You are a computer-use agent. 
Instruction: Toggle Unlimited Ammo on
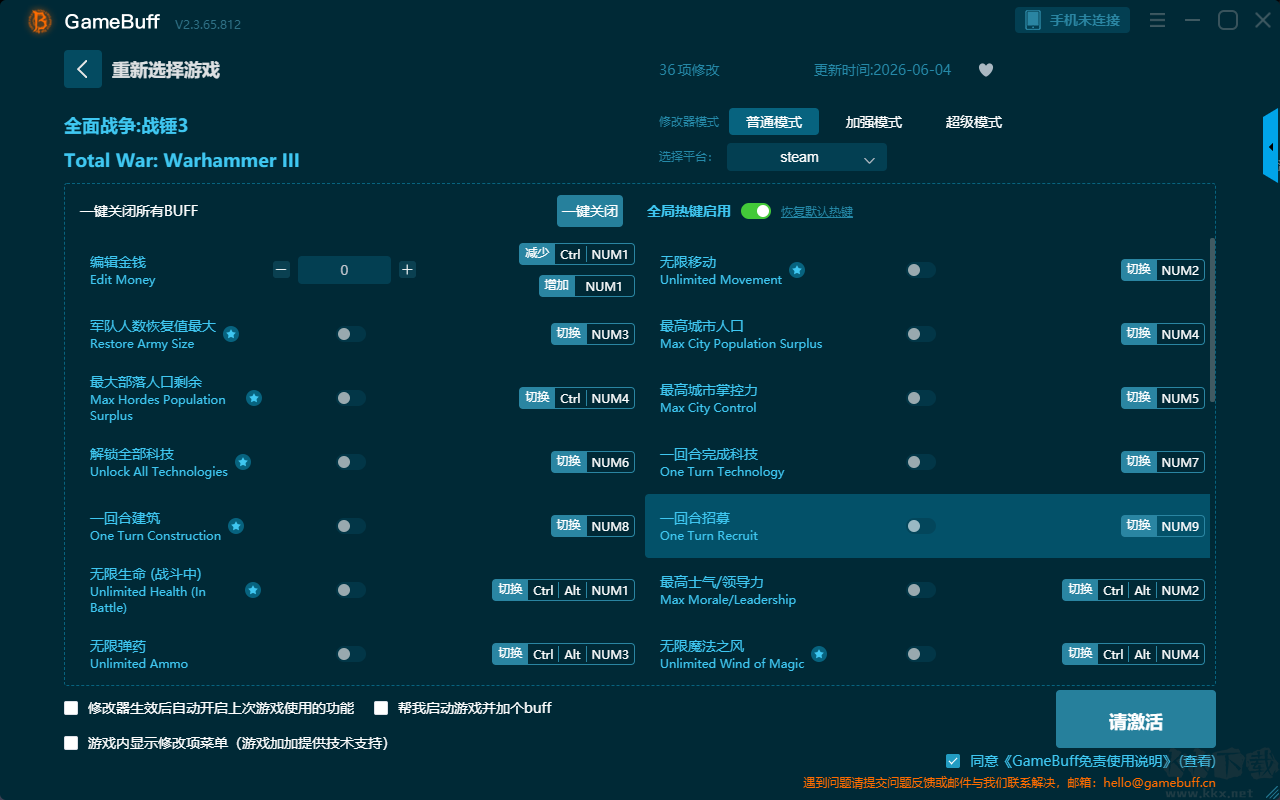point(351,654)
